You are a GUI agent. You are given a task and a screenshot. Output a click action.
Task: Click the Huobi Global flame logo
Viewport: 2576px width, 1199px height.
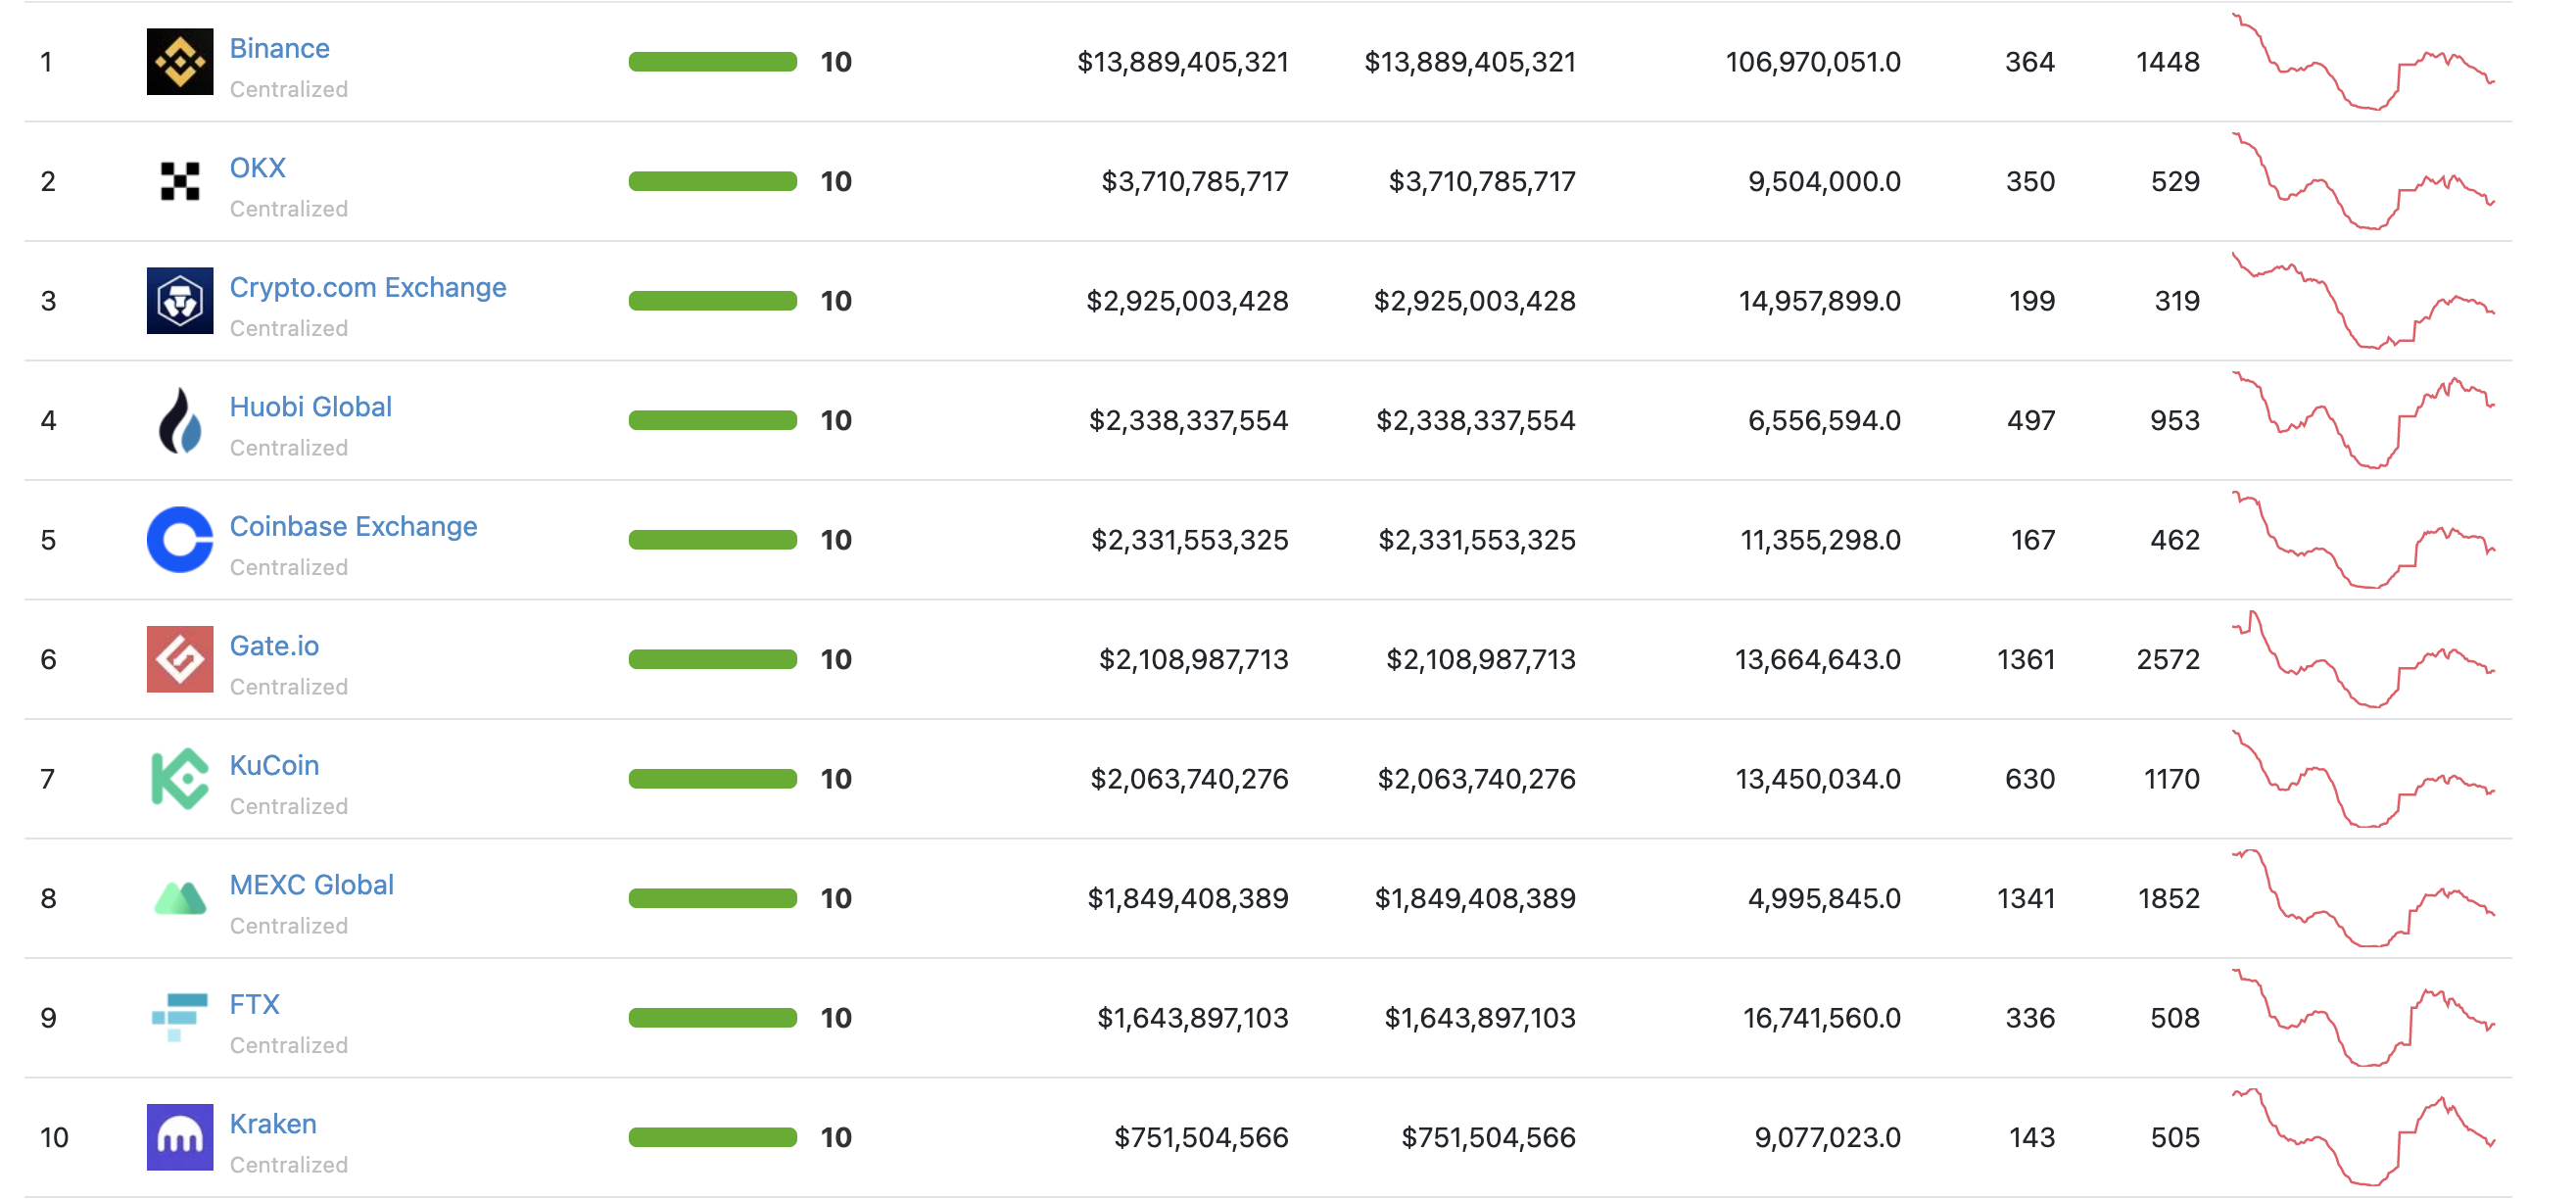(x=180, y=420)
